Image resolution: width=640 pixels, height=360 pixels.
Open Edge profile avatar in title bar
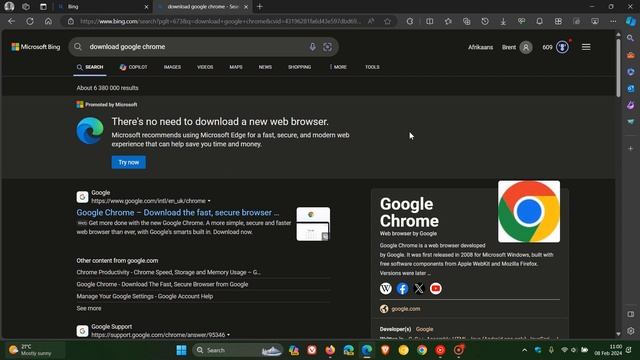coord(9,7)
